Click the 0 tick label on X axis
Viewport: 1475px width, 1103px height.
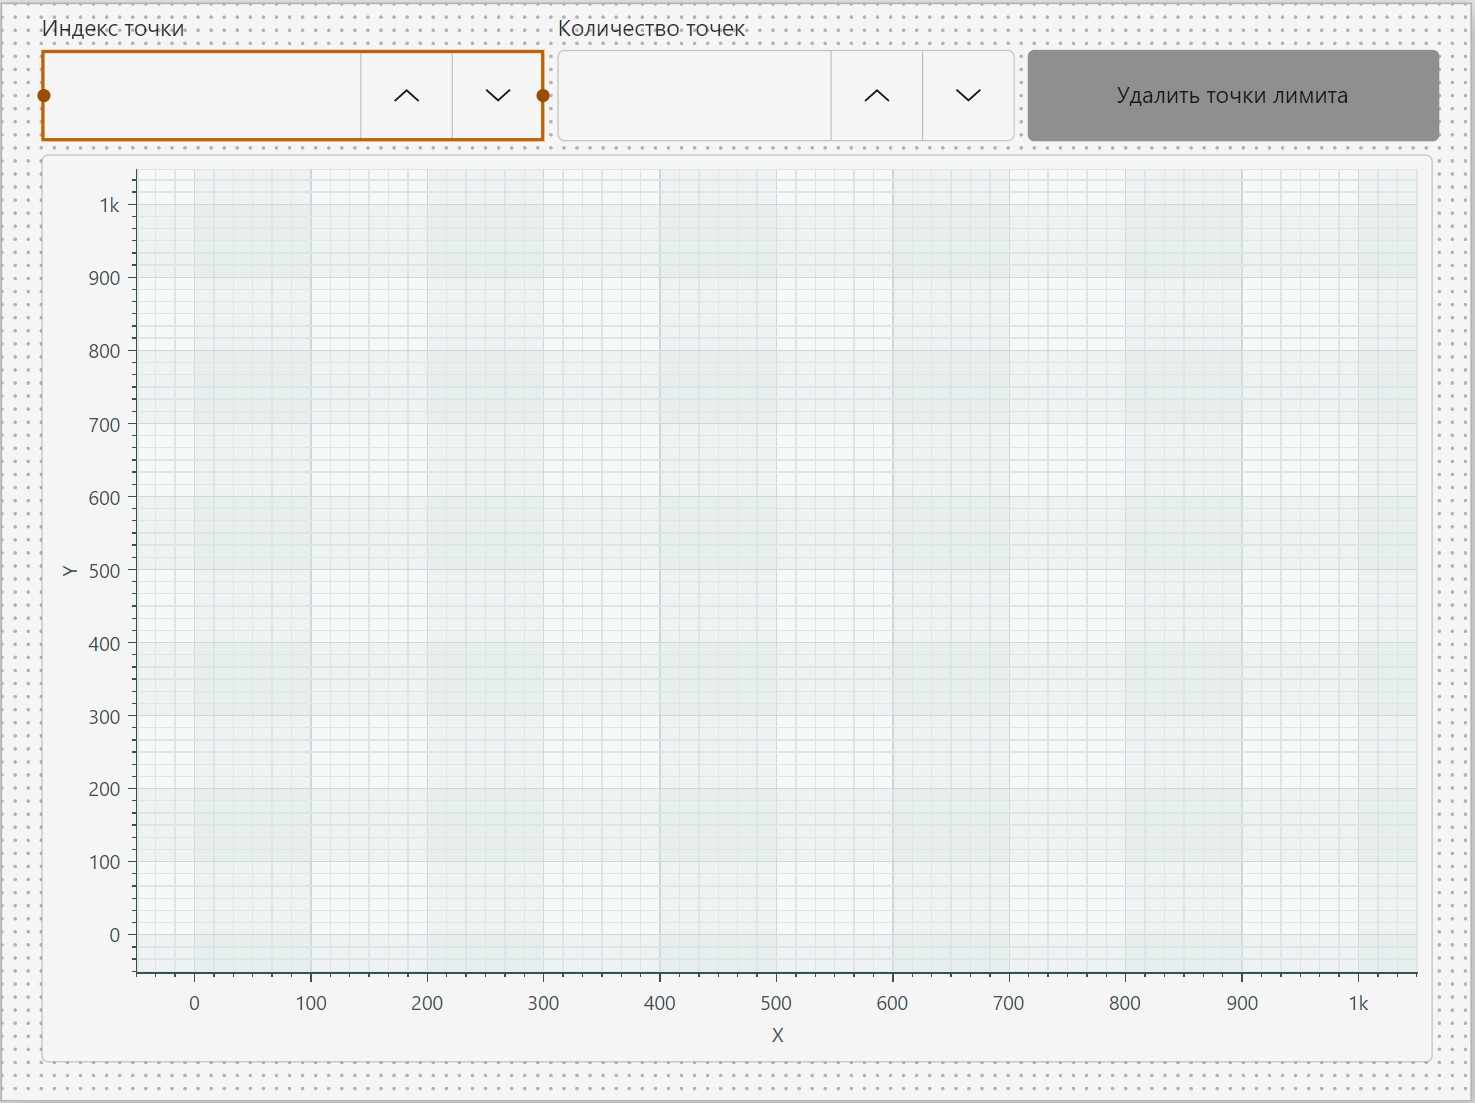point(194,1003)
